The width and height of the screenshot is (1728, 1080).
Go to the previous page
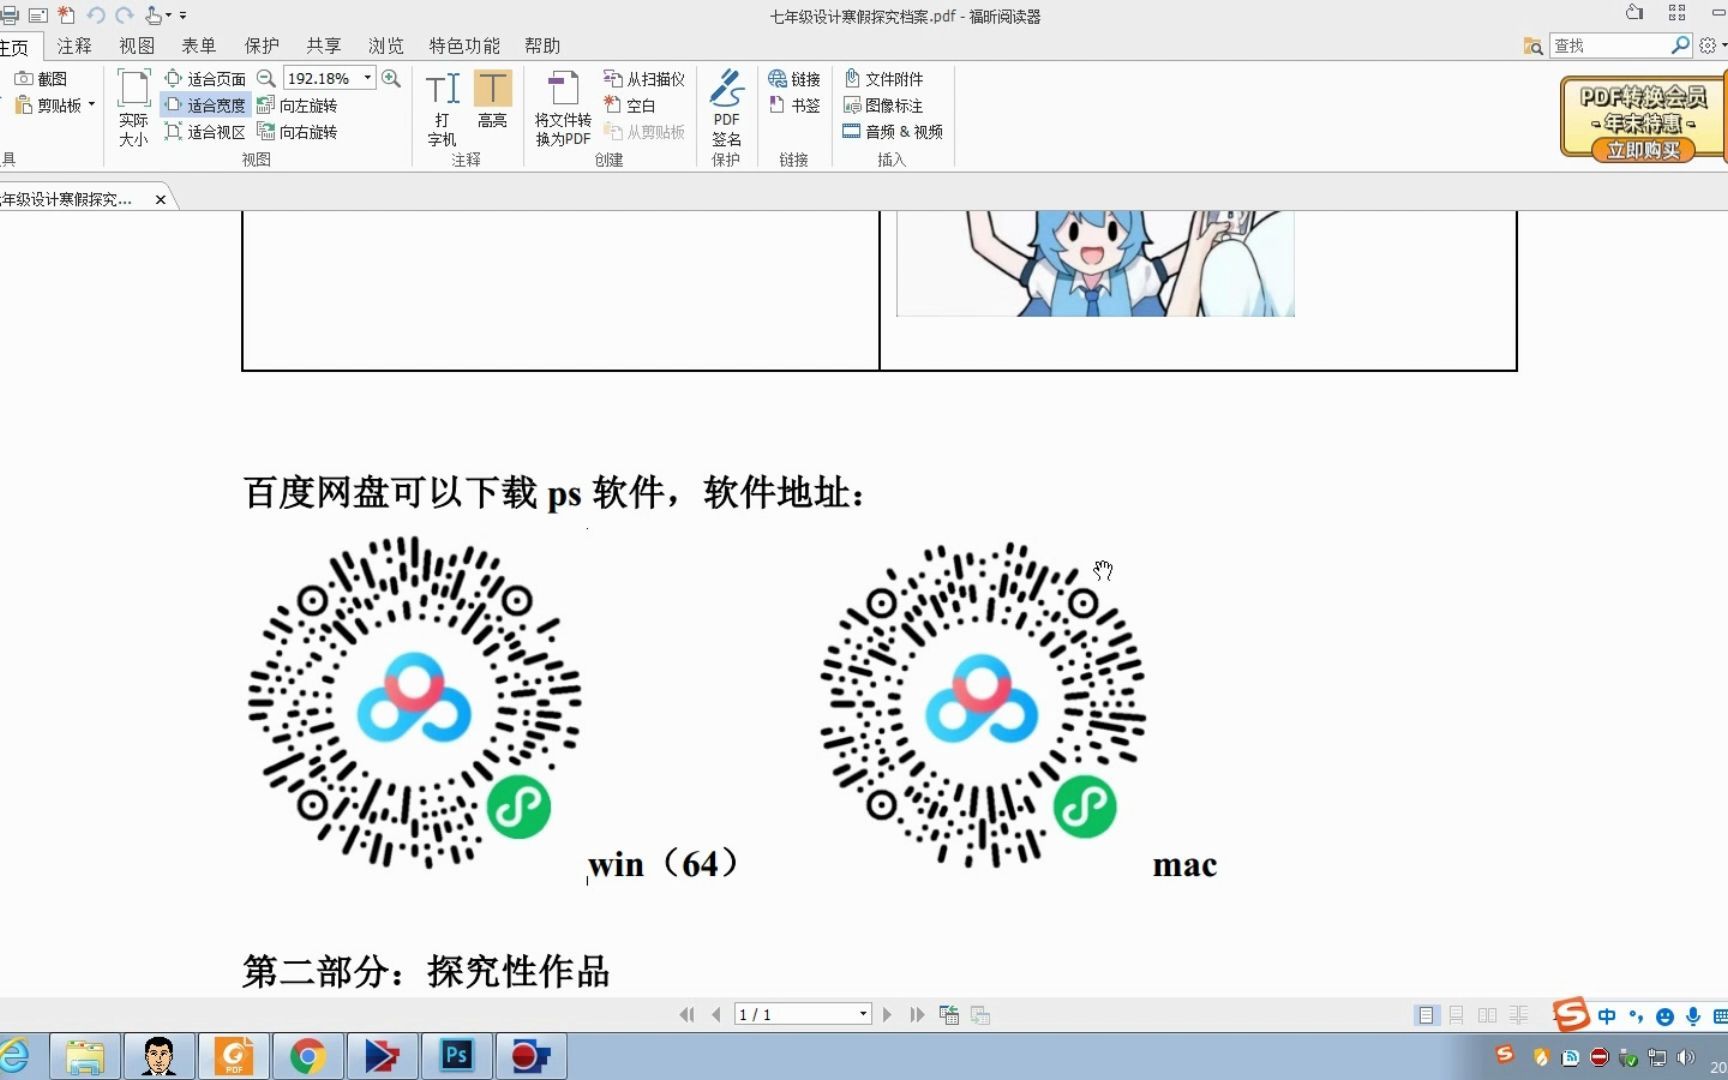(716, 1015)
